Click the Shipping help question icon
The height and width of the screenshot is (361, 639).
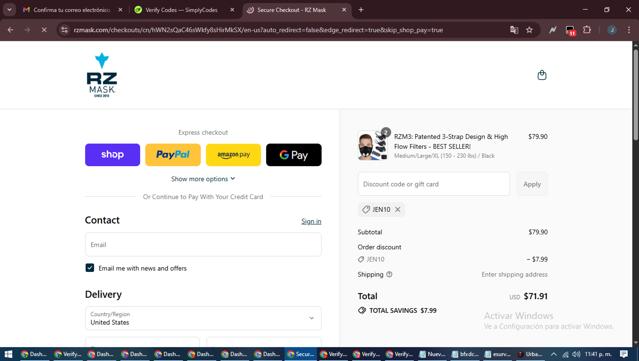coord(389,274)
